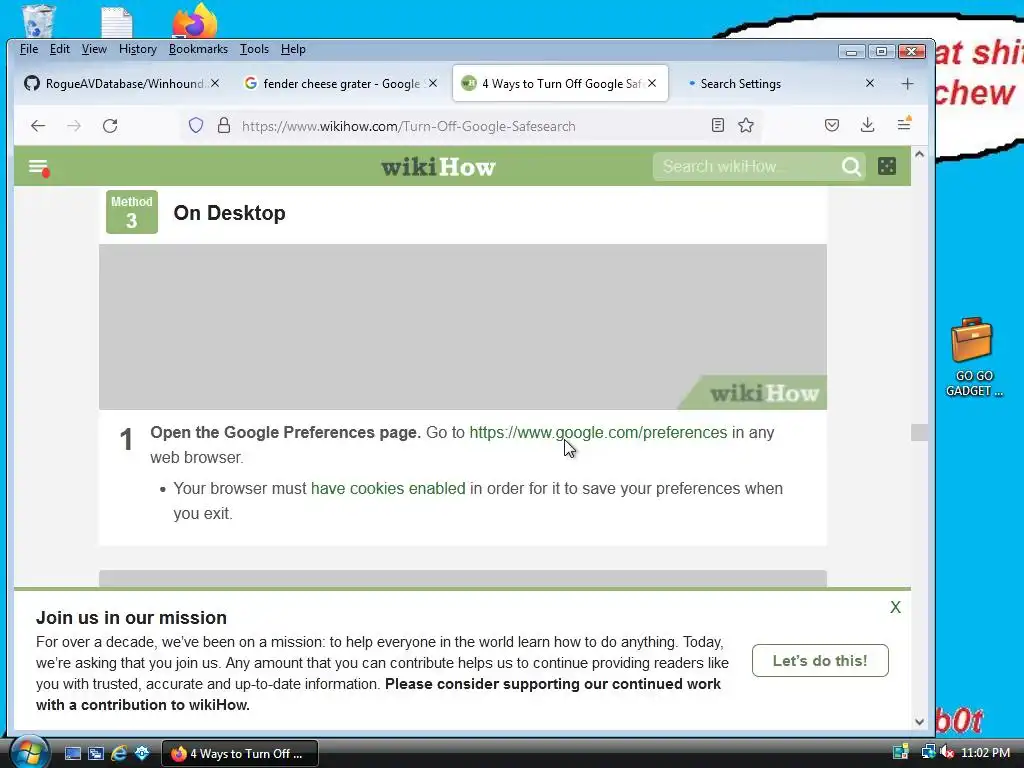Close the 4 Ways to Turn Off tab
Viewport: 1024px width, 768px height.
[652, 84]
